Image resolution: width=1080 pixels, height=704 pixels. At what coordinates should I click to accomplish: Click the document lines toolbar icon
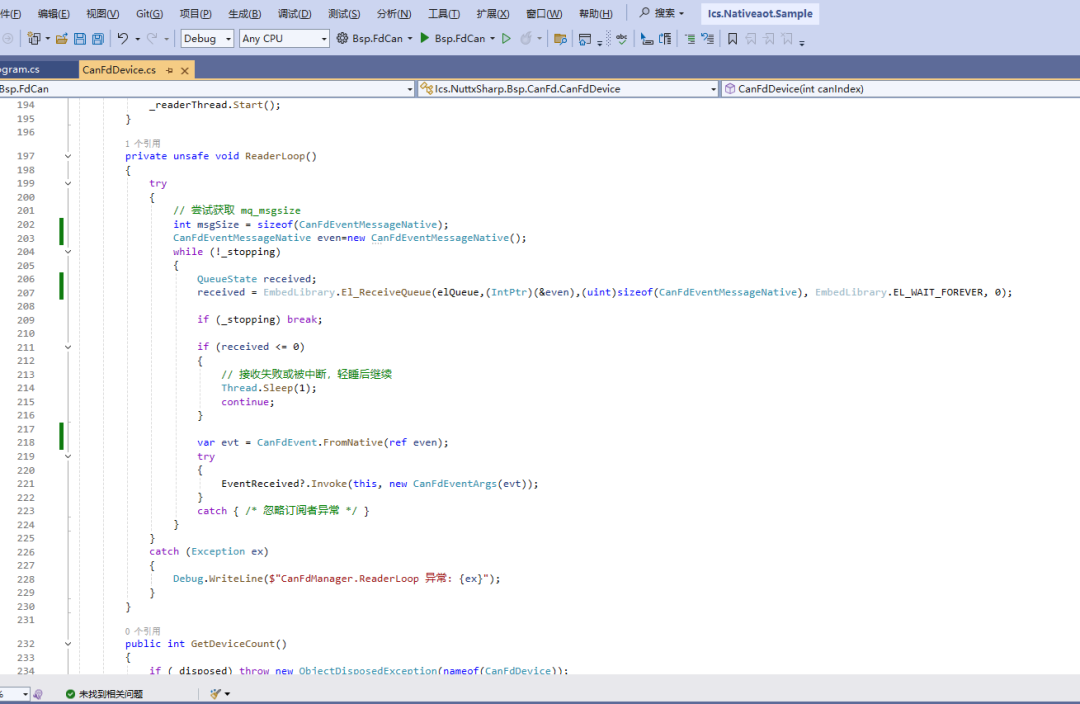[665, 39]
